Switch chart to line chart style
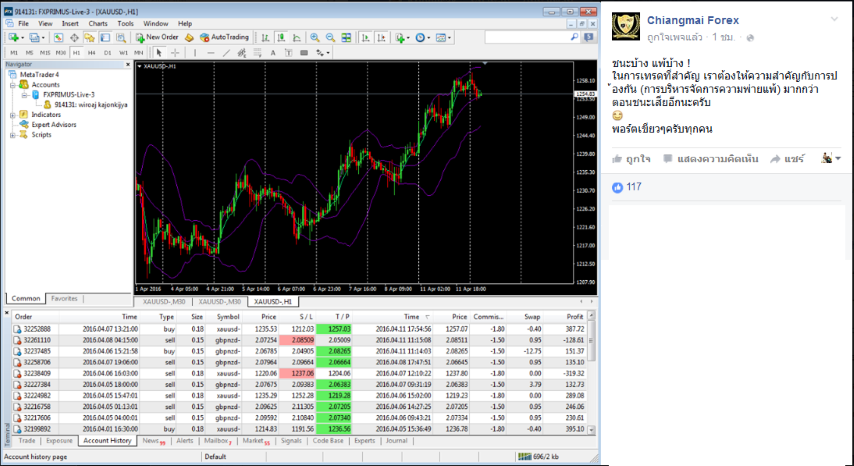Screen dimensions: 854x466 pos(297,38)
